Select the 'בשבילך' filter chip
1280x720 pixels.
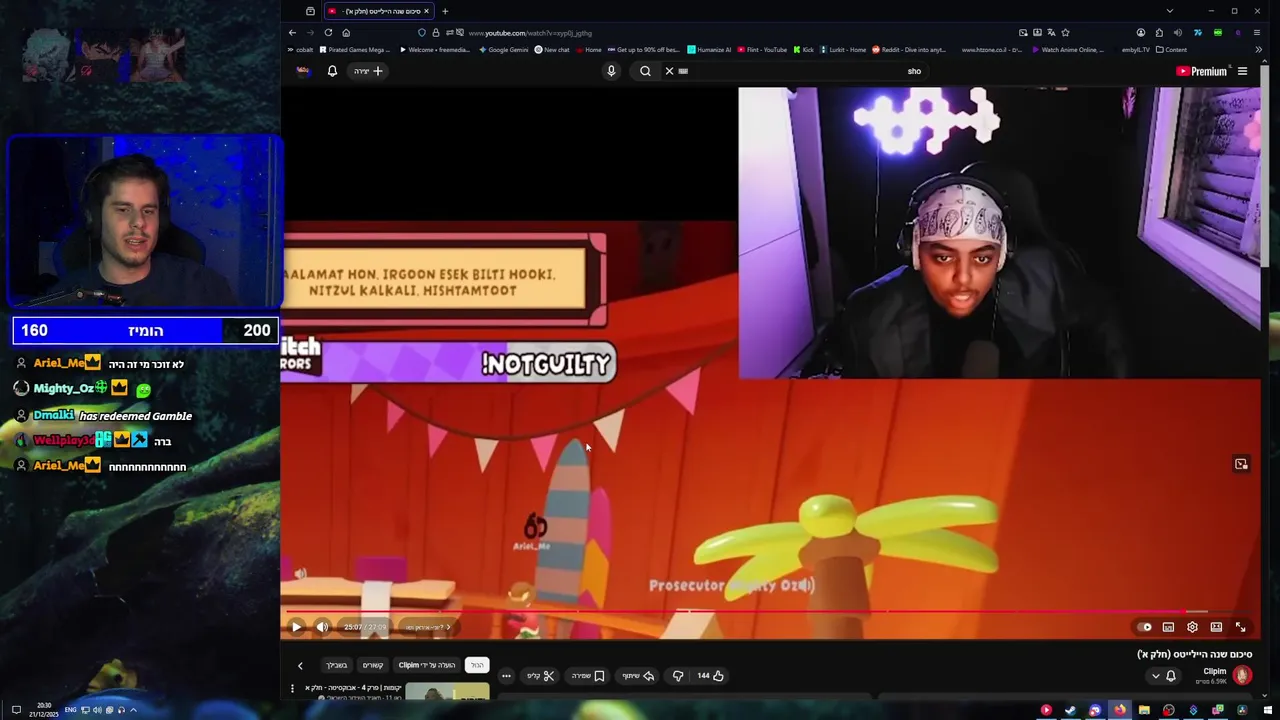click(337, 665)
